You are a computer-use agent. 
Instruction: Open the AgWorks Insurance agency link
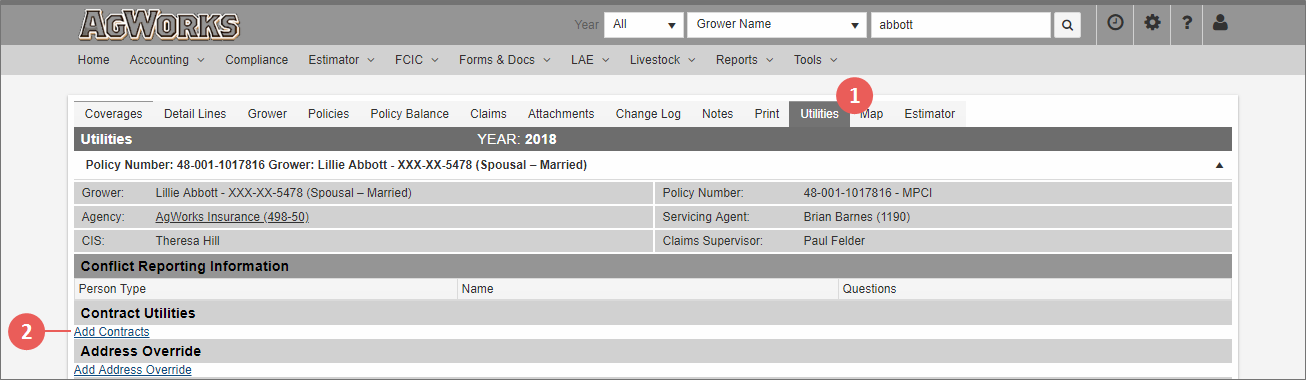pos(232,217)
